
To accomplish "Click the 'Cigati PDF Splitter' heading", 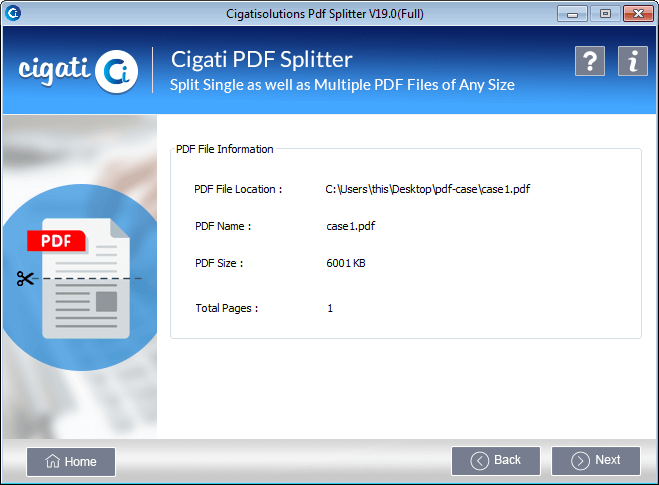I will [261, 59].
